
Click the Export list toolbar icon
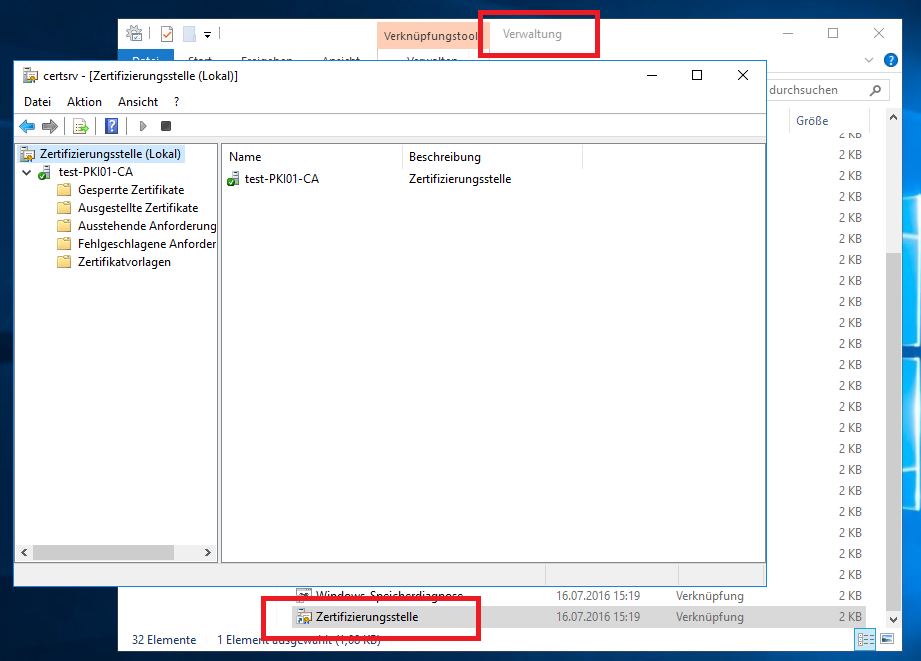click(x=81, y=126)
